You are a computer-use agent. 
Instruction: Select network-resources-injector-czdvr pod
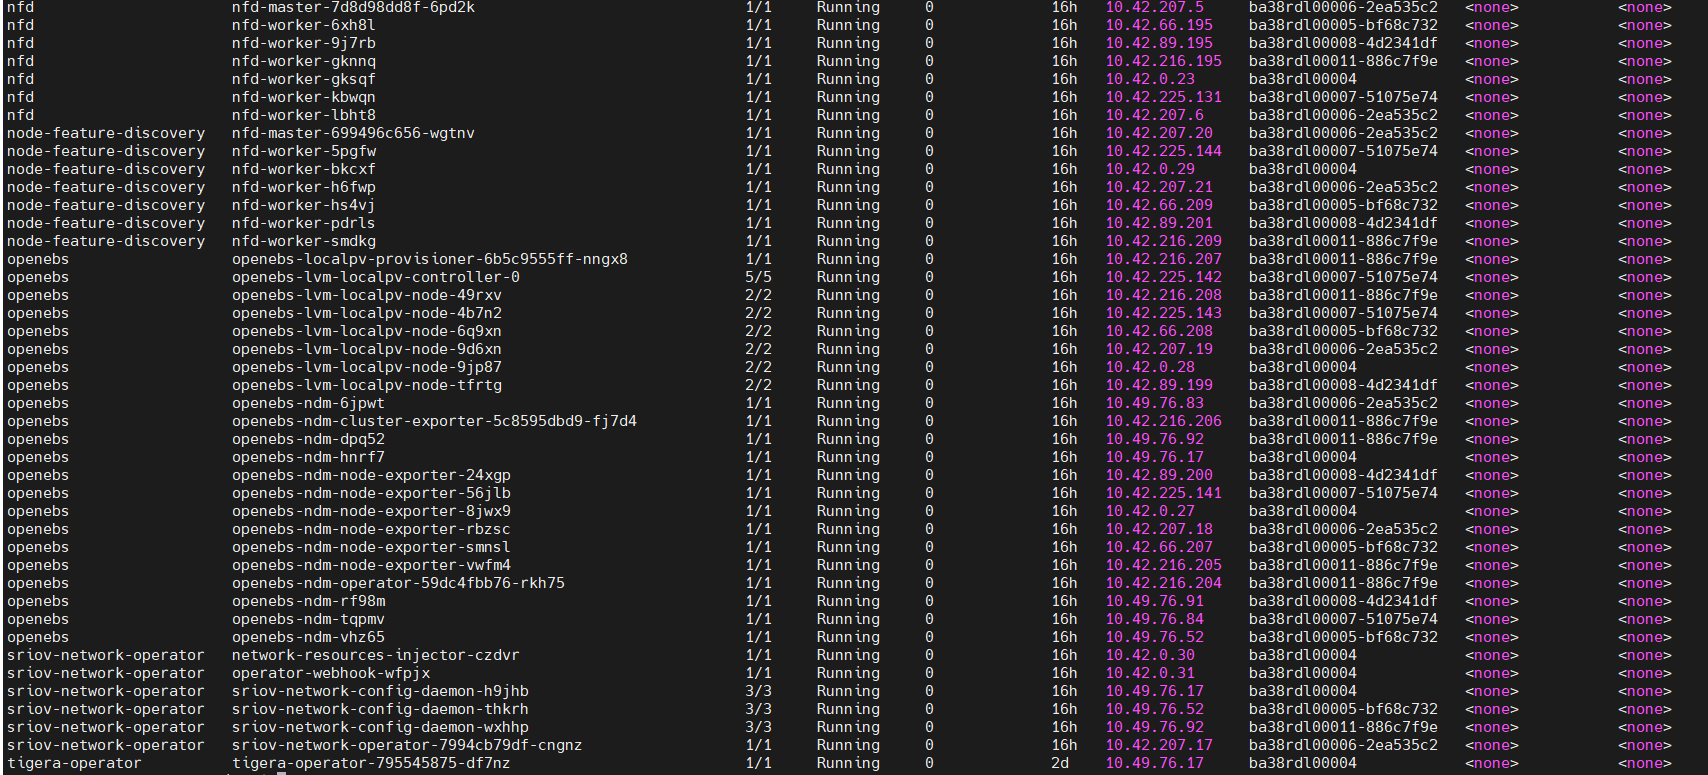(x=375, y=655)
